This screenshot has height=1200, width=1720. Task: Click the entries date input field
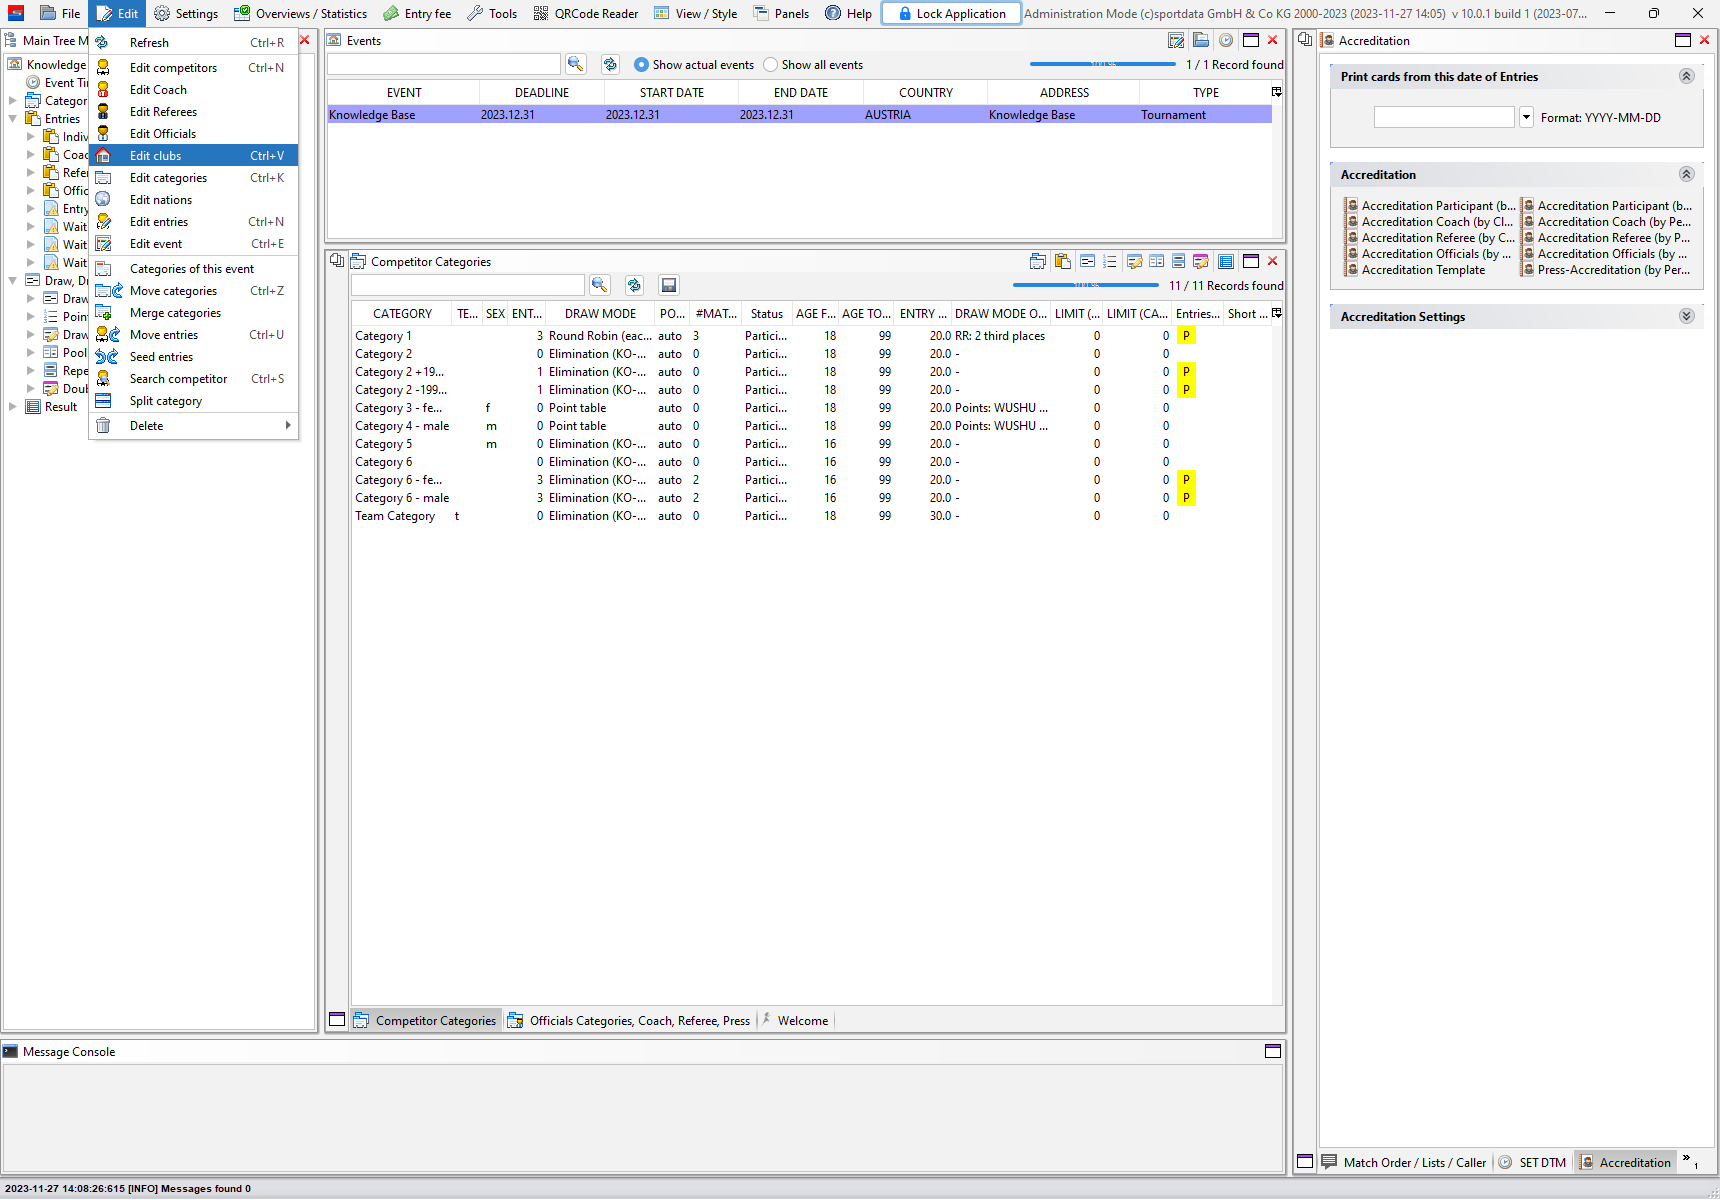1444,117
